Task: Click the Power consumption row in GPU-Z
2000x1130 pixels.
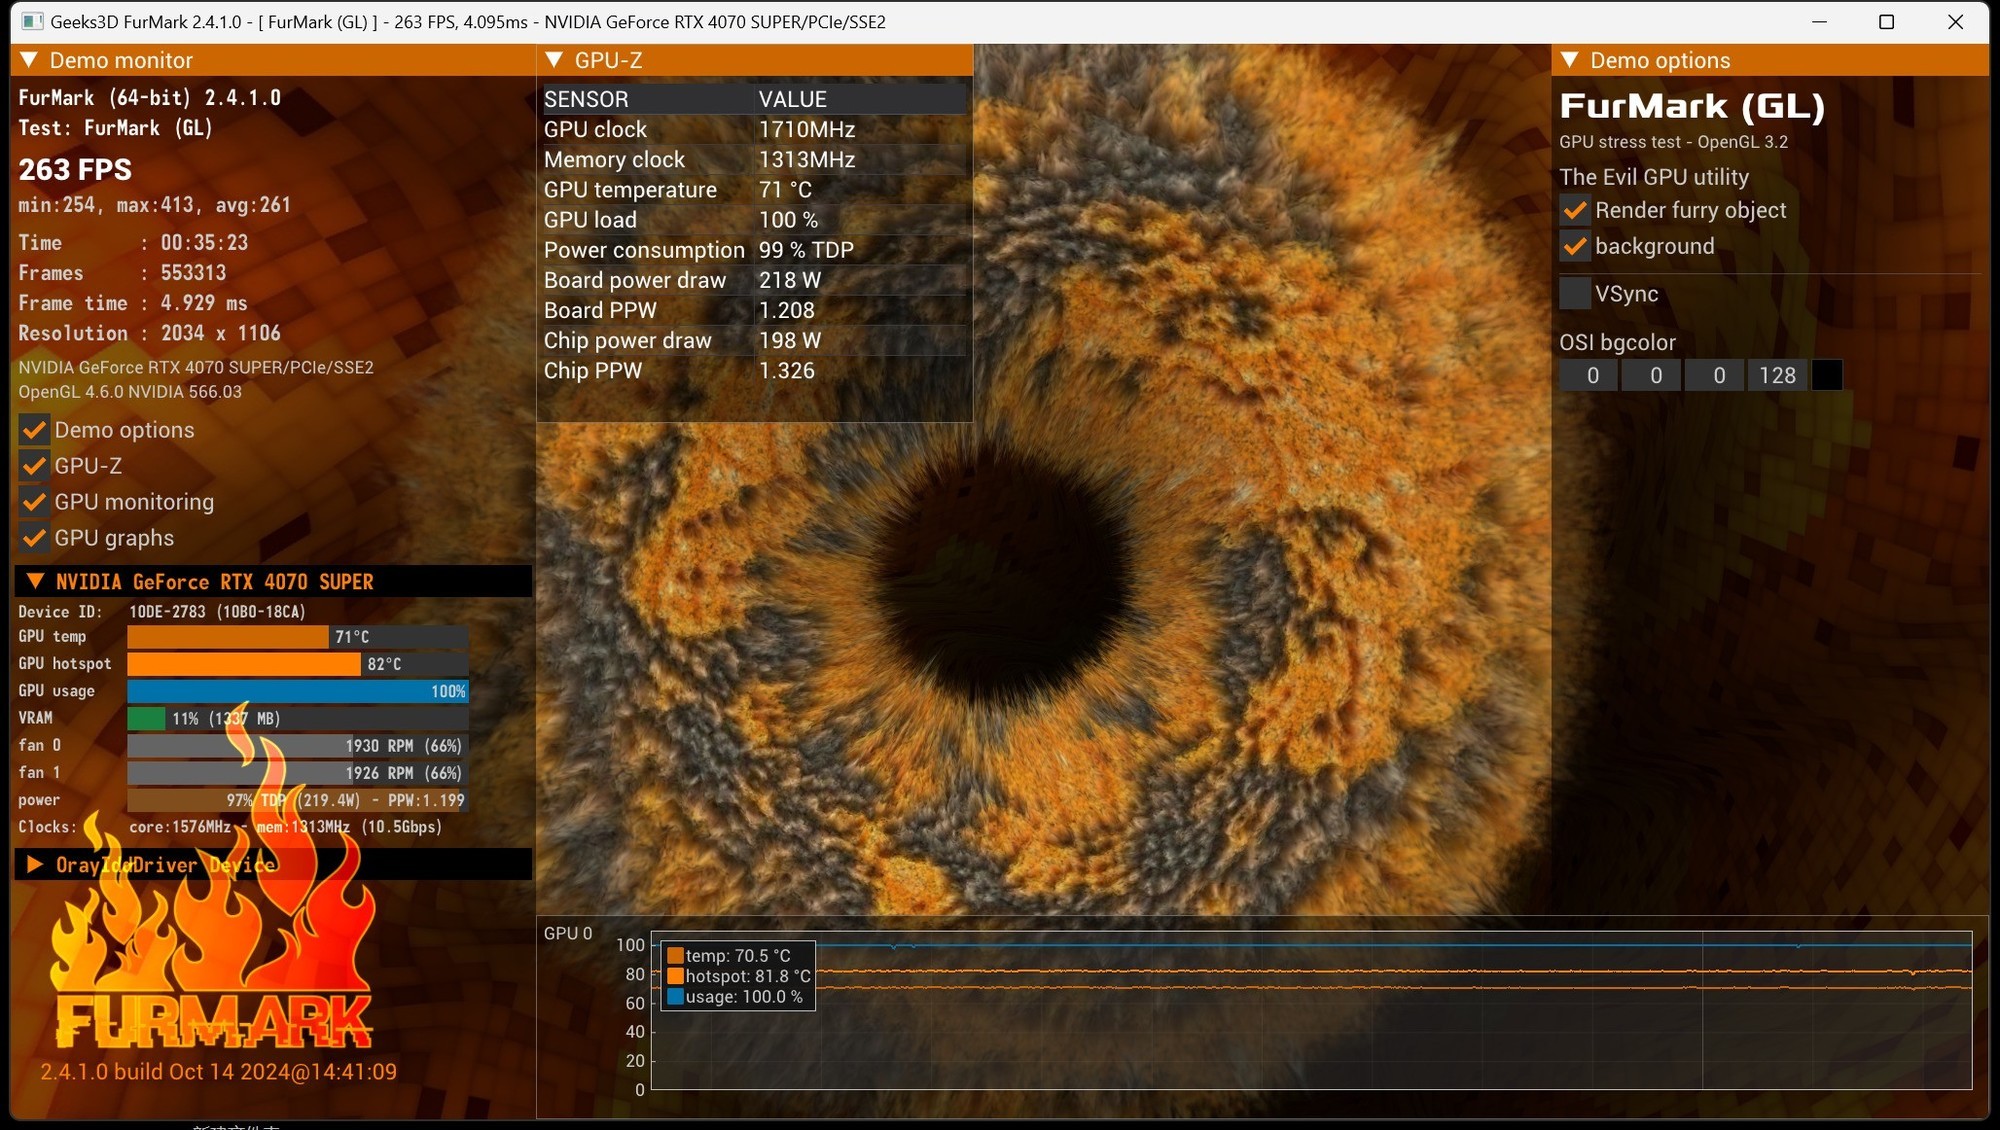Action: click(755, 250)
